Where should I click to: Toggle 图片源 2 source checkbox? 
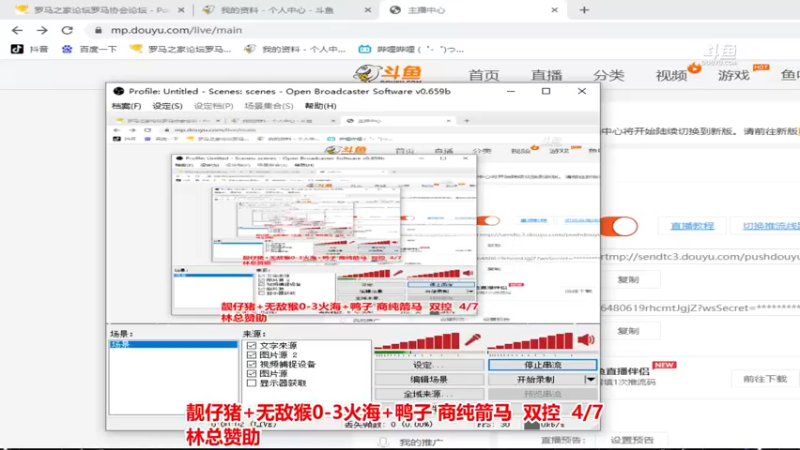coord(252,355)
